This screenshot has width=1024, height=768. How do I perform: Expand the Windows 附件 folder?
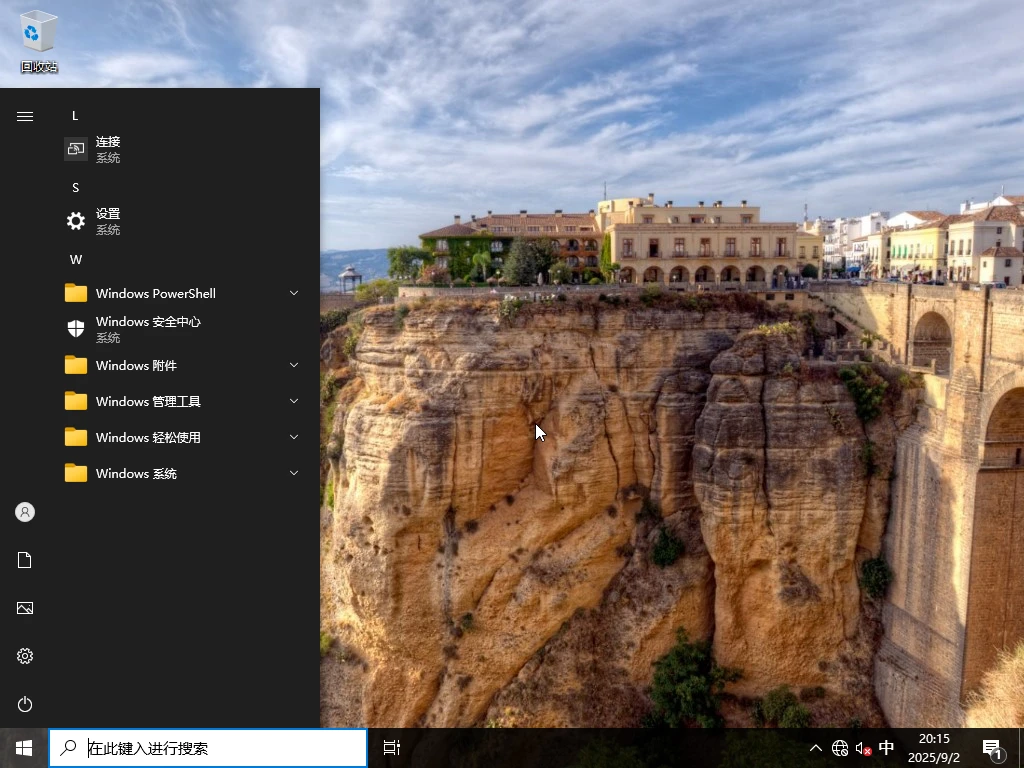point(293,365)
